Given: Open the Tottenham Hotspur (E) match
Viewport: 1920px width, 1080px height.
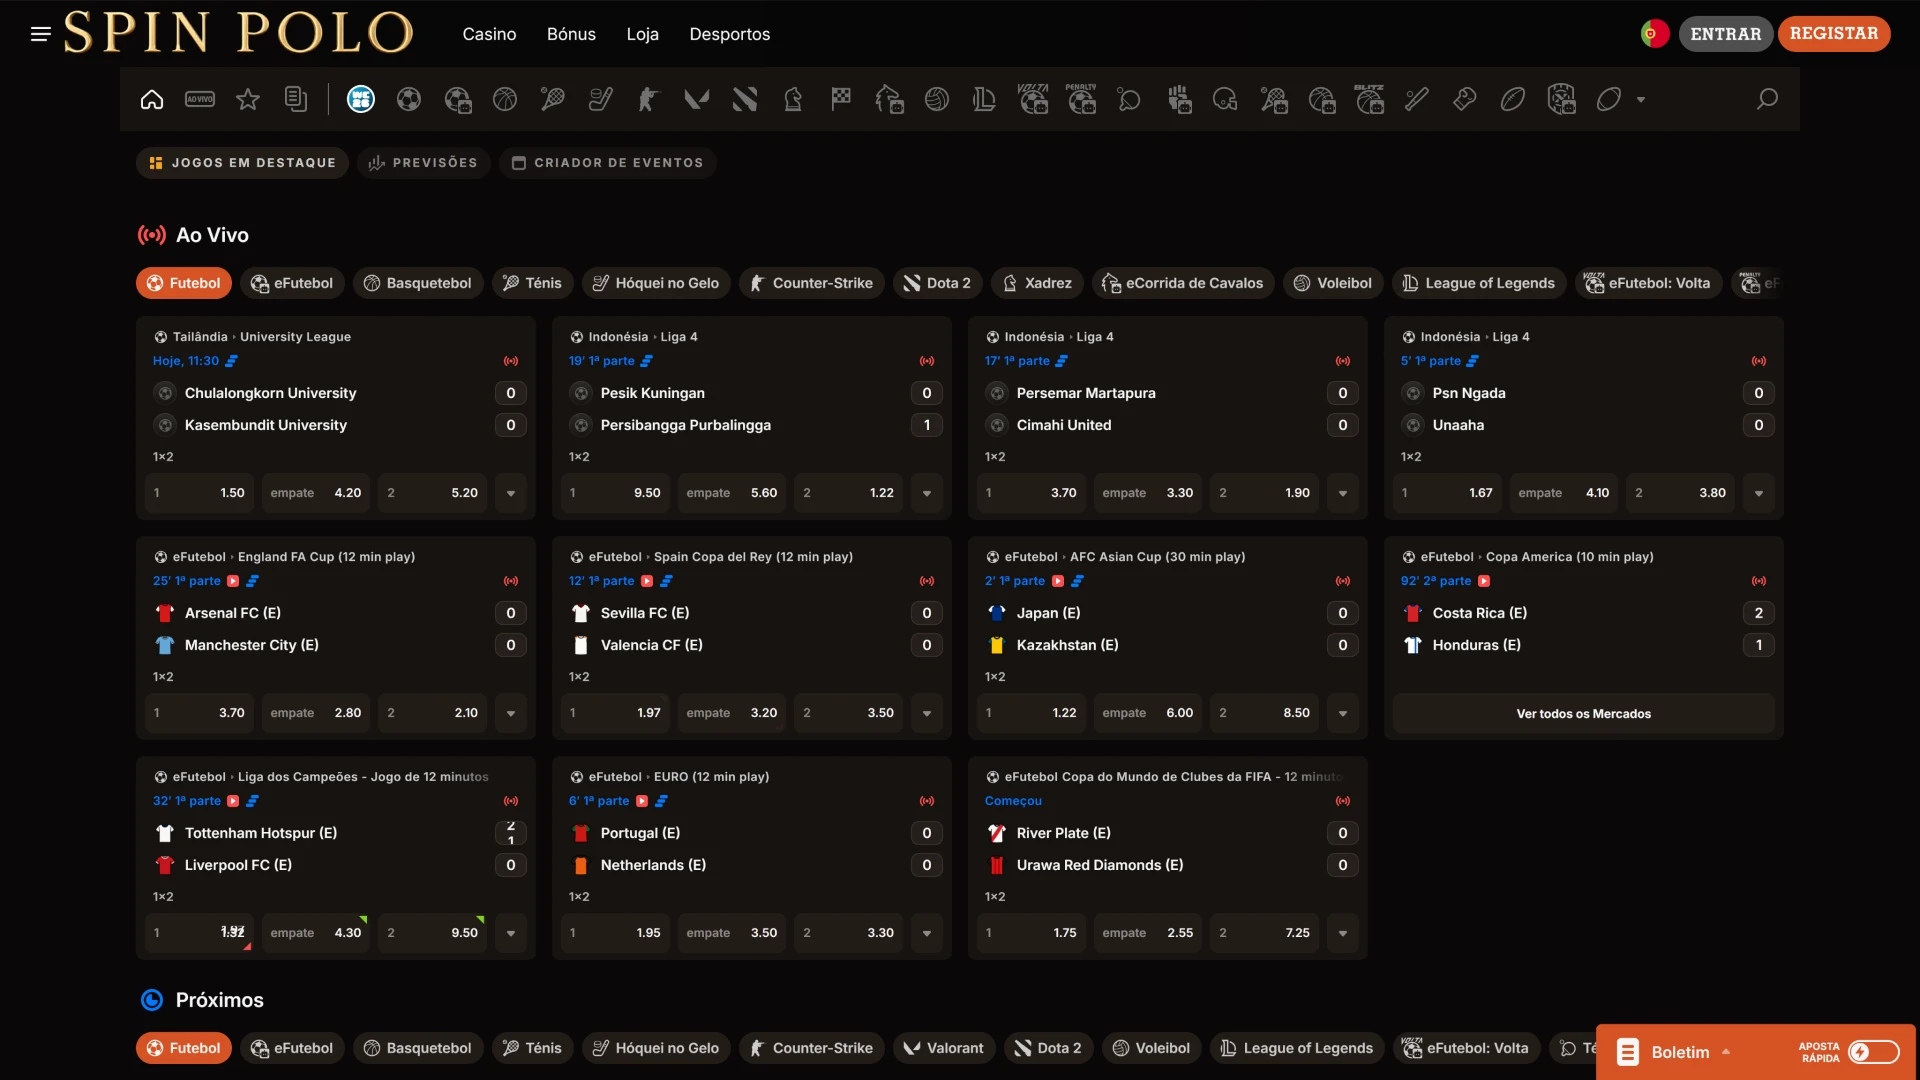Looking at the screenshot, I should point(260,833).
